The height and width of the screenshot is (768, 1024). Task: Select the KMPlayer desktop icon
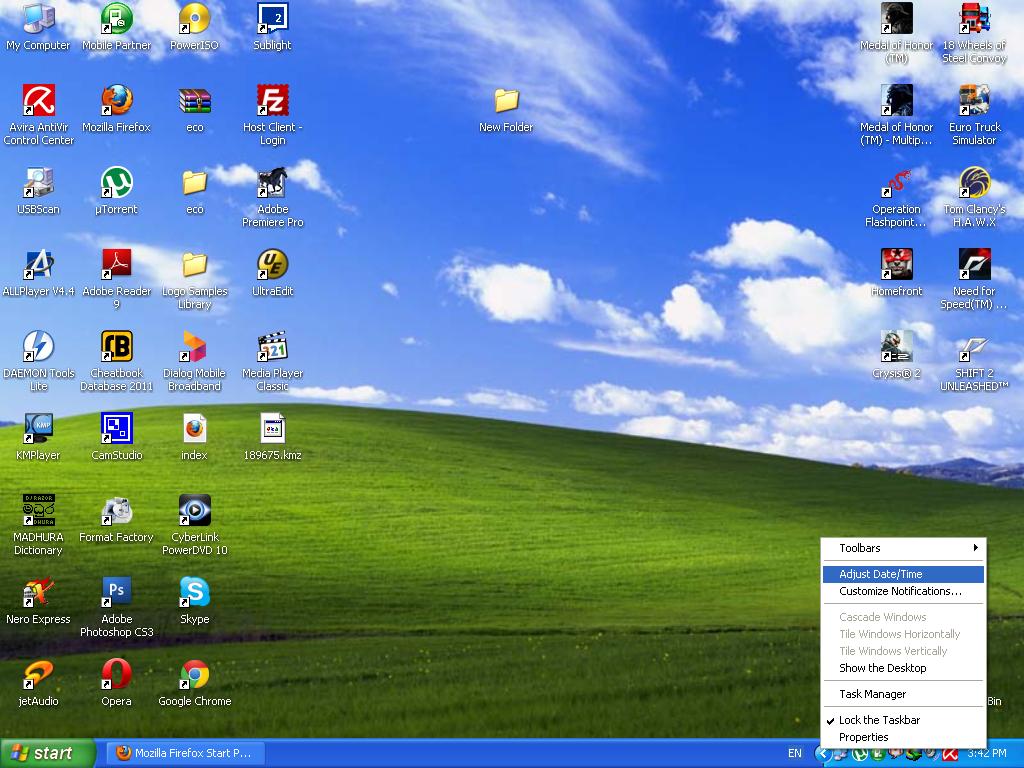(38, 436)
